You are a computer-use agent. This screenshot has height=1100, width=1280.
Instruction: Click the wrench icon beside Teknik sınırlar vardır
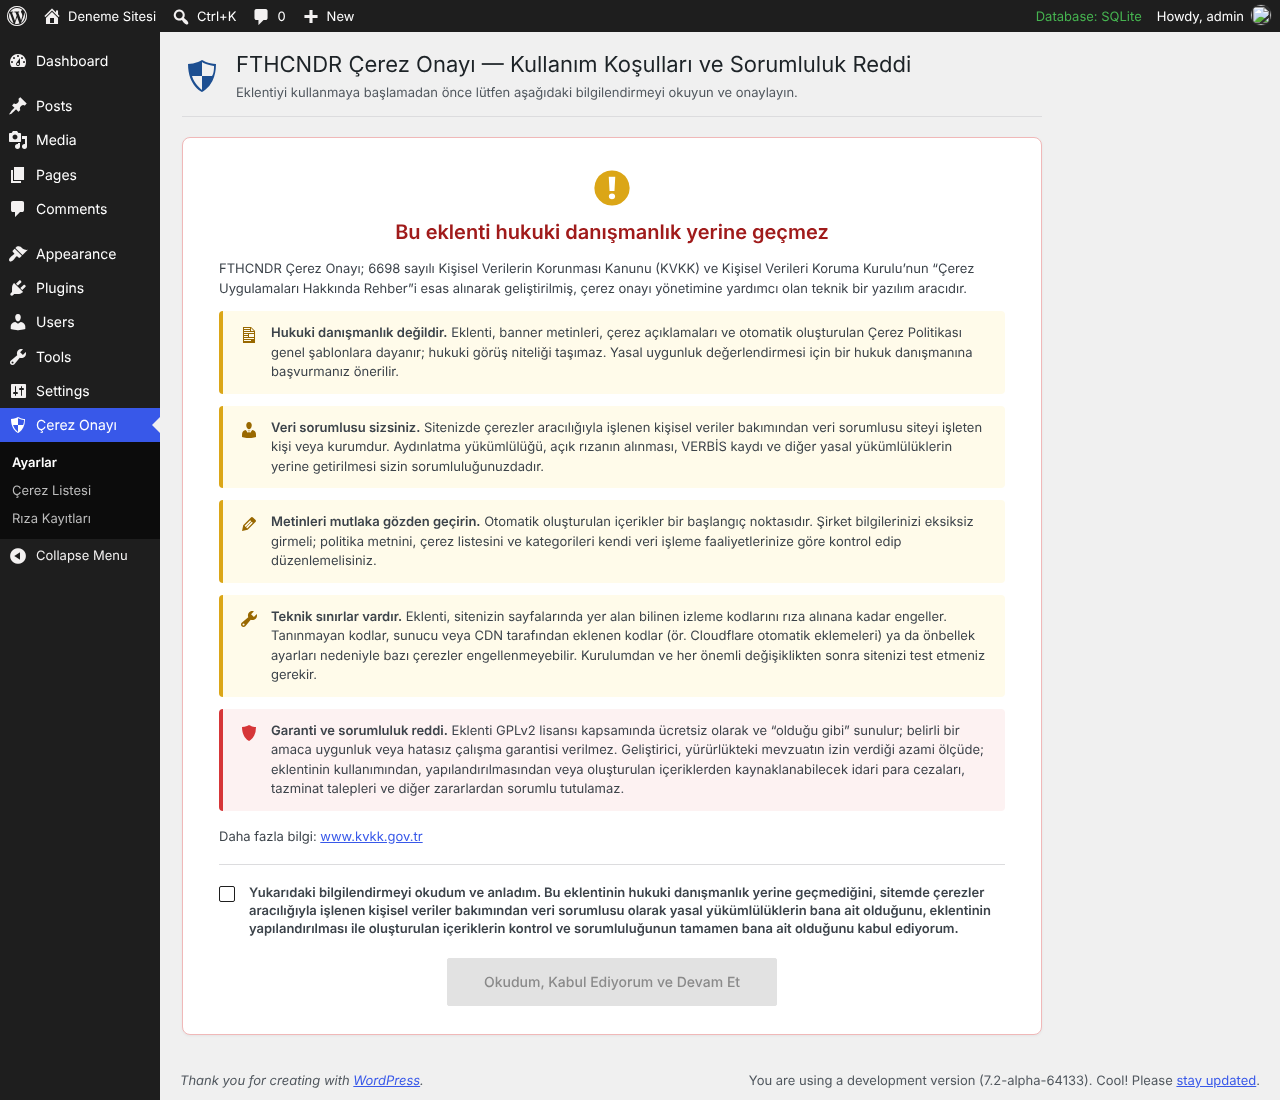(x=249, y=619)
